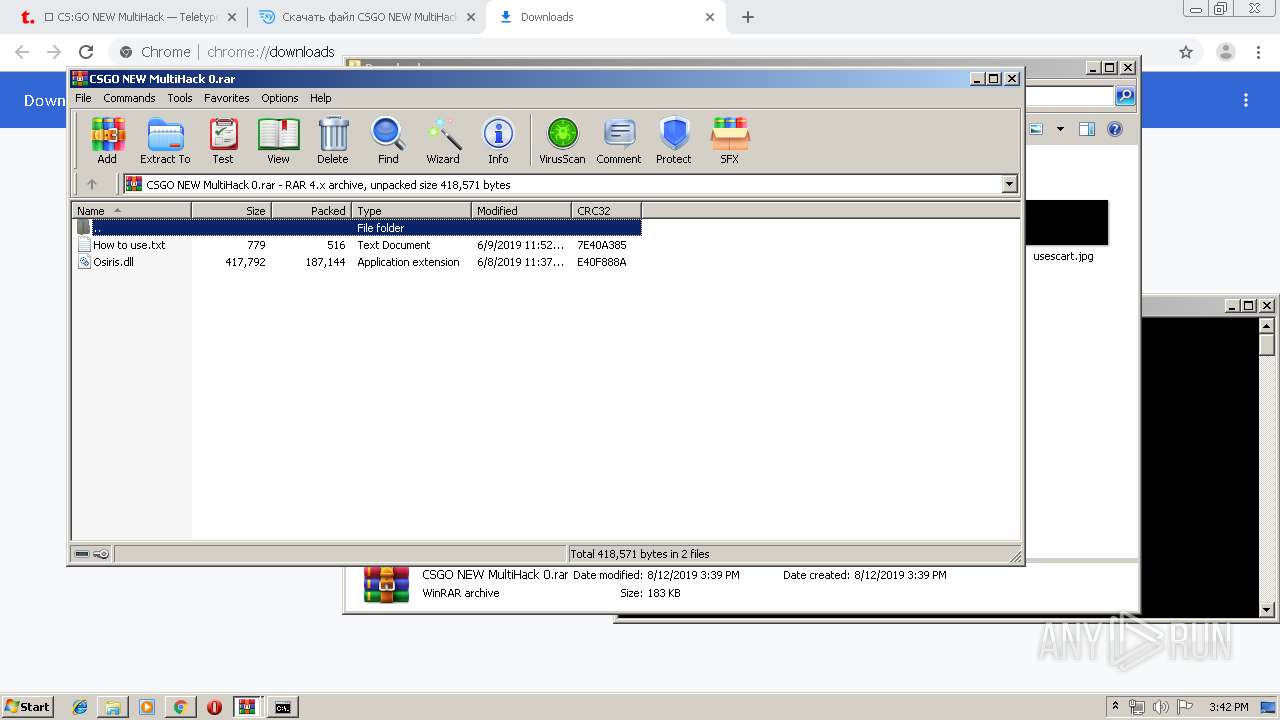Click the Windows Start button
This screenshot has height=720, width=1280.
coord(28,707)
